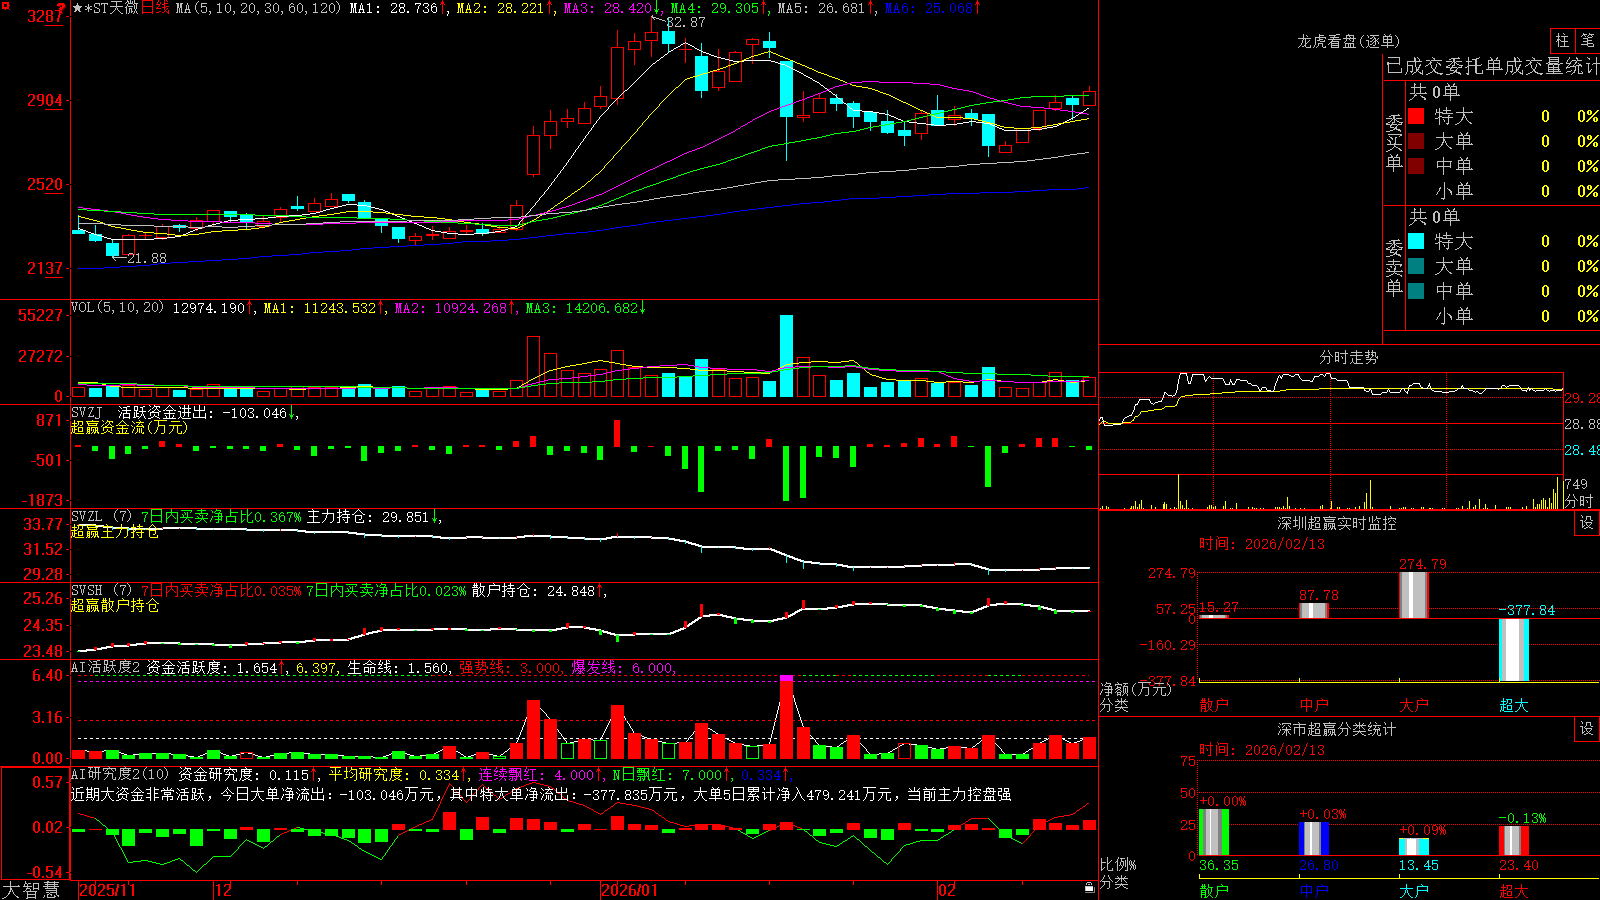Click the red question mark icon near 3287
Viewport: 1600px width, 900px height.
(x=62, y=9)
